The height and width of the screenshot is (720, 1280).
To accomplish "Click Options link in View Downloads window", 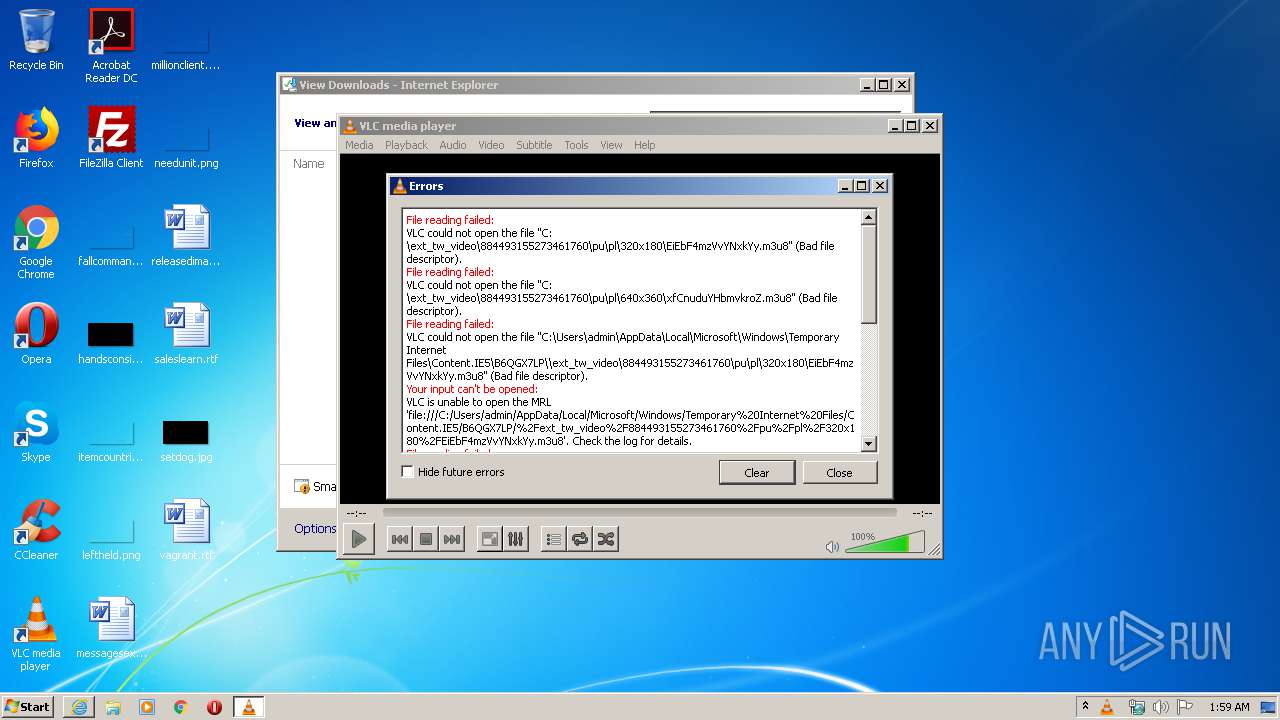I will (315, 528).
